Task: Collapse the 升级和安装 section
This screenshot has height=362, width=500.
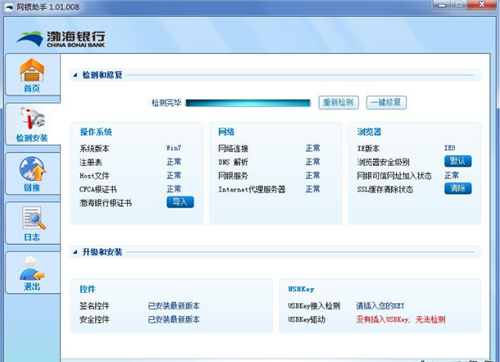Action: pyautogui.click(x=75, y=252)
